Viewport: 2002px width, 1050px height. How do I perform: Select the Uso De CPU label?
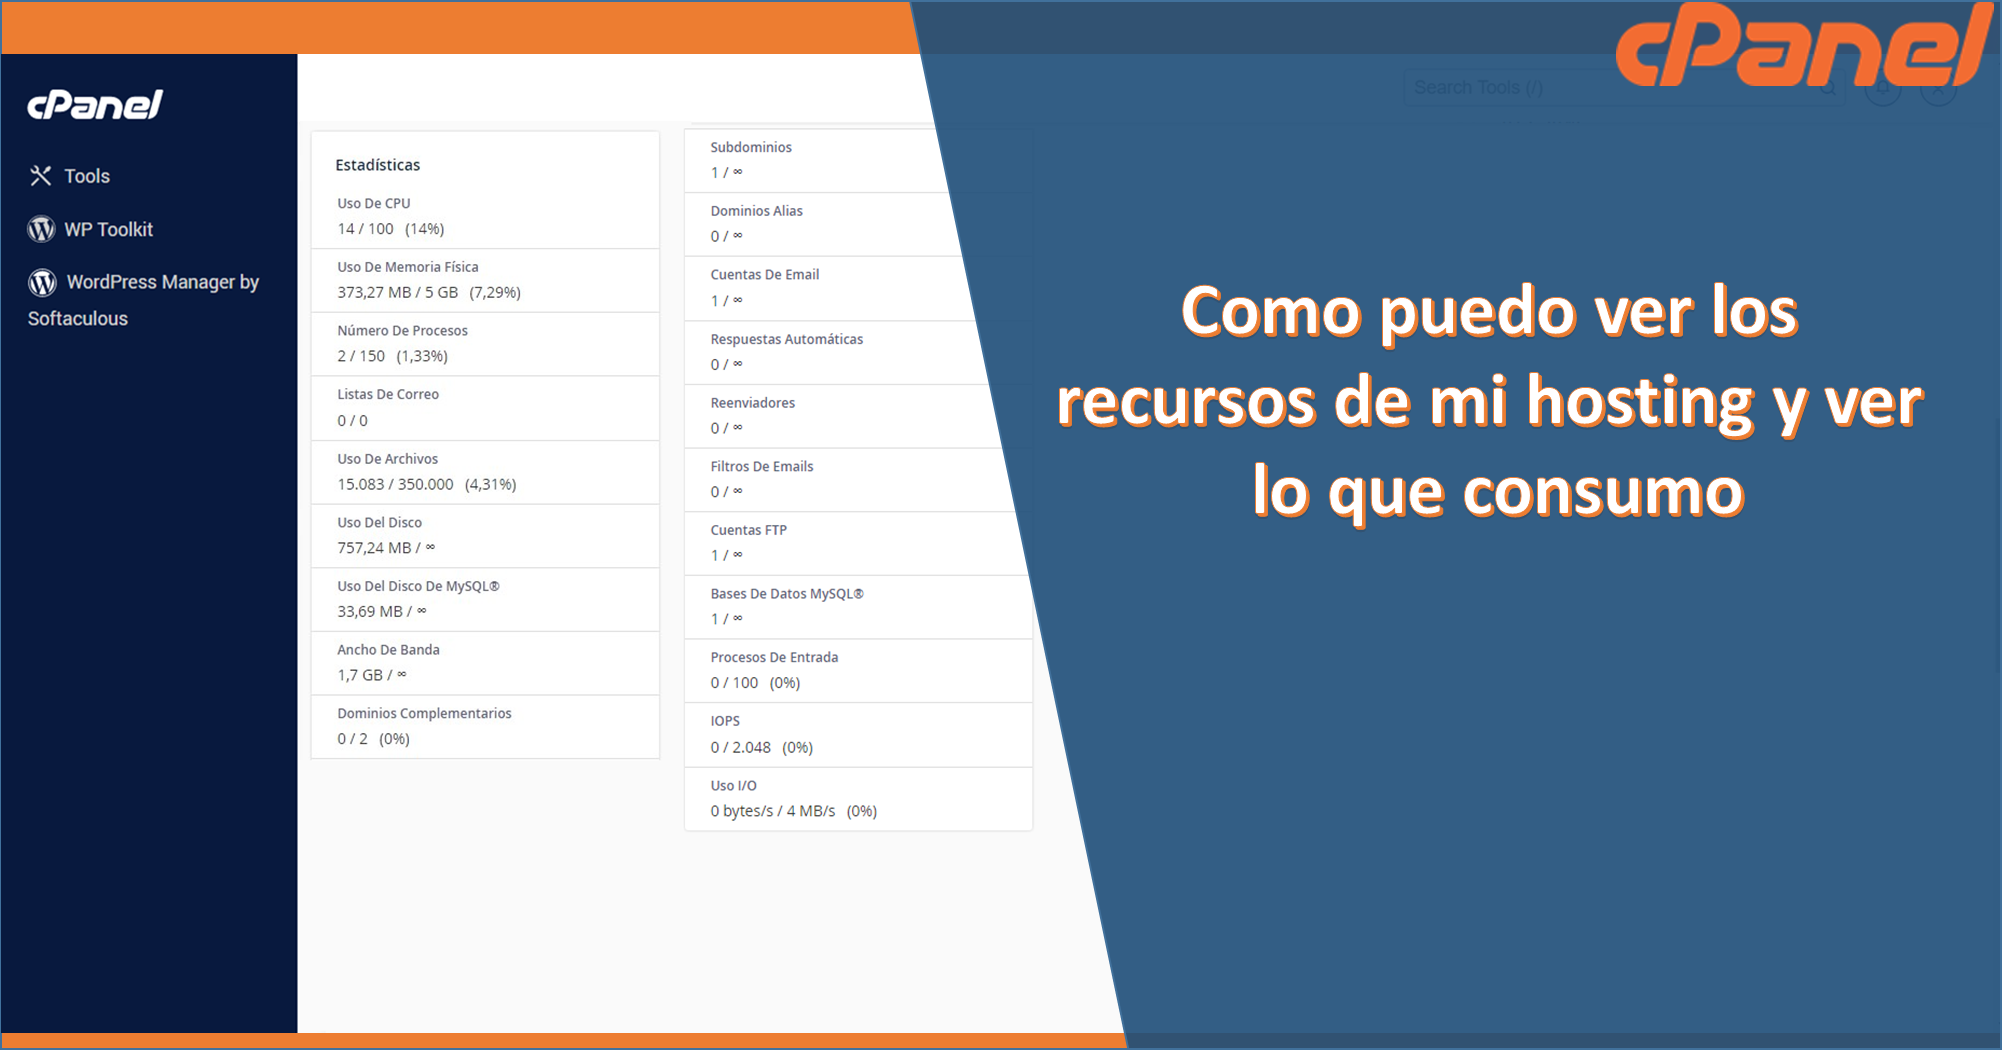374,203
